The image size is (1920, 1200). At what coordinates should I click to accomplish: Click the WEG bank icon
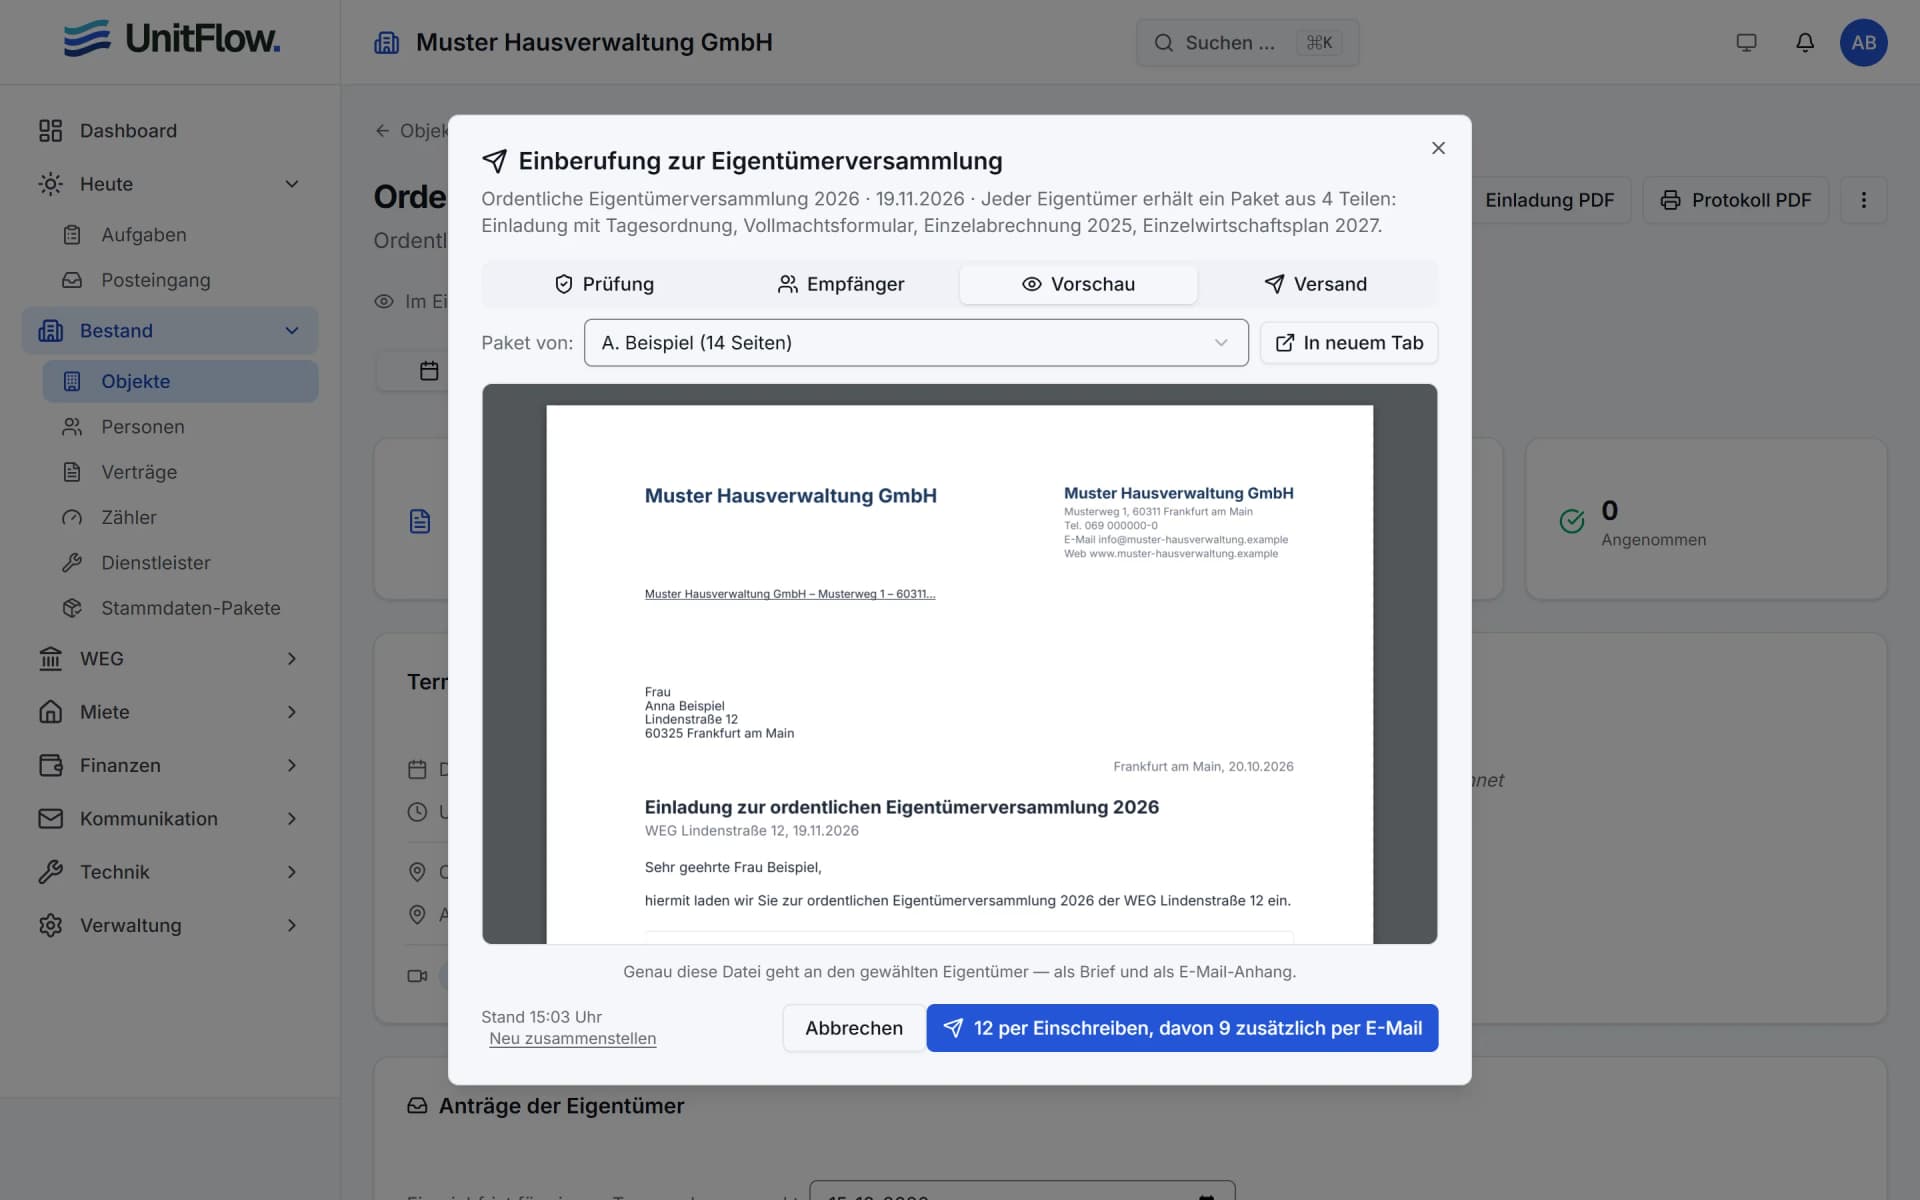point(50,659)
